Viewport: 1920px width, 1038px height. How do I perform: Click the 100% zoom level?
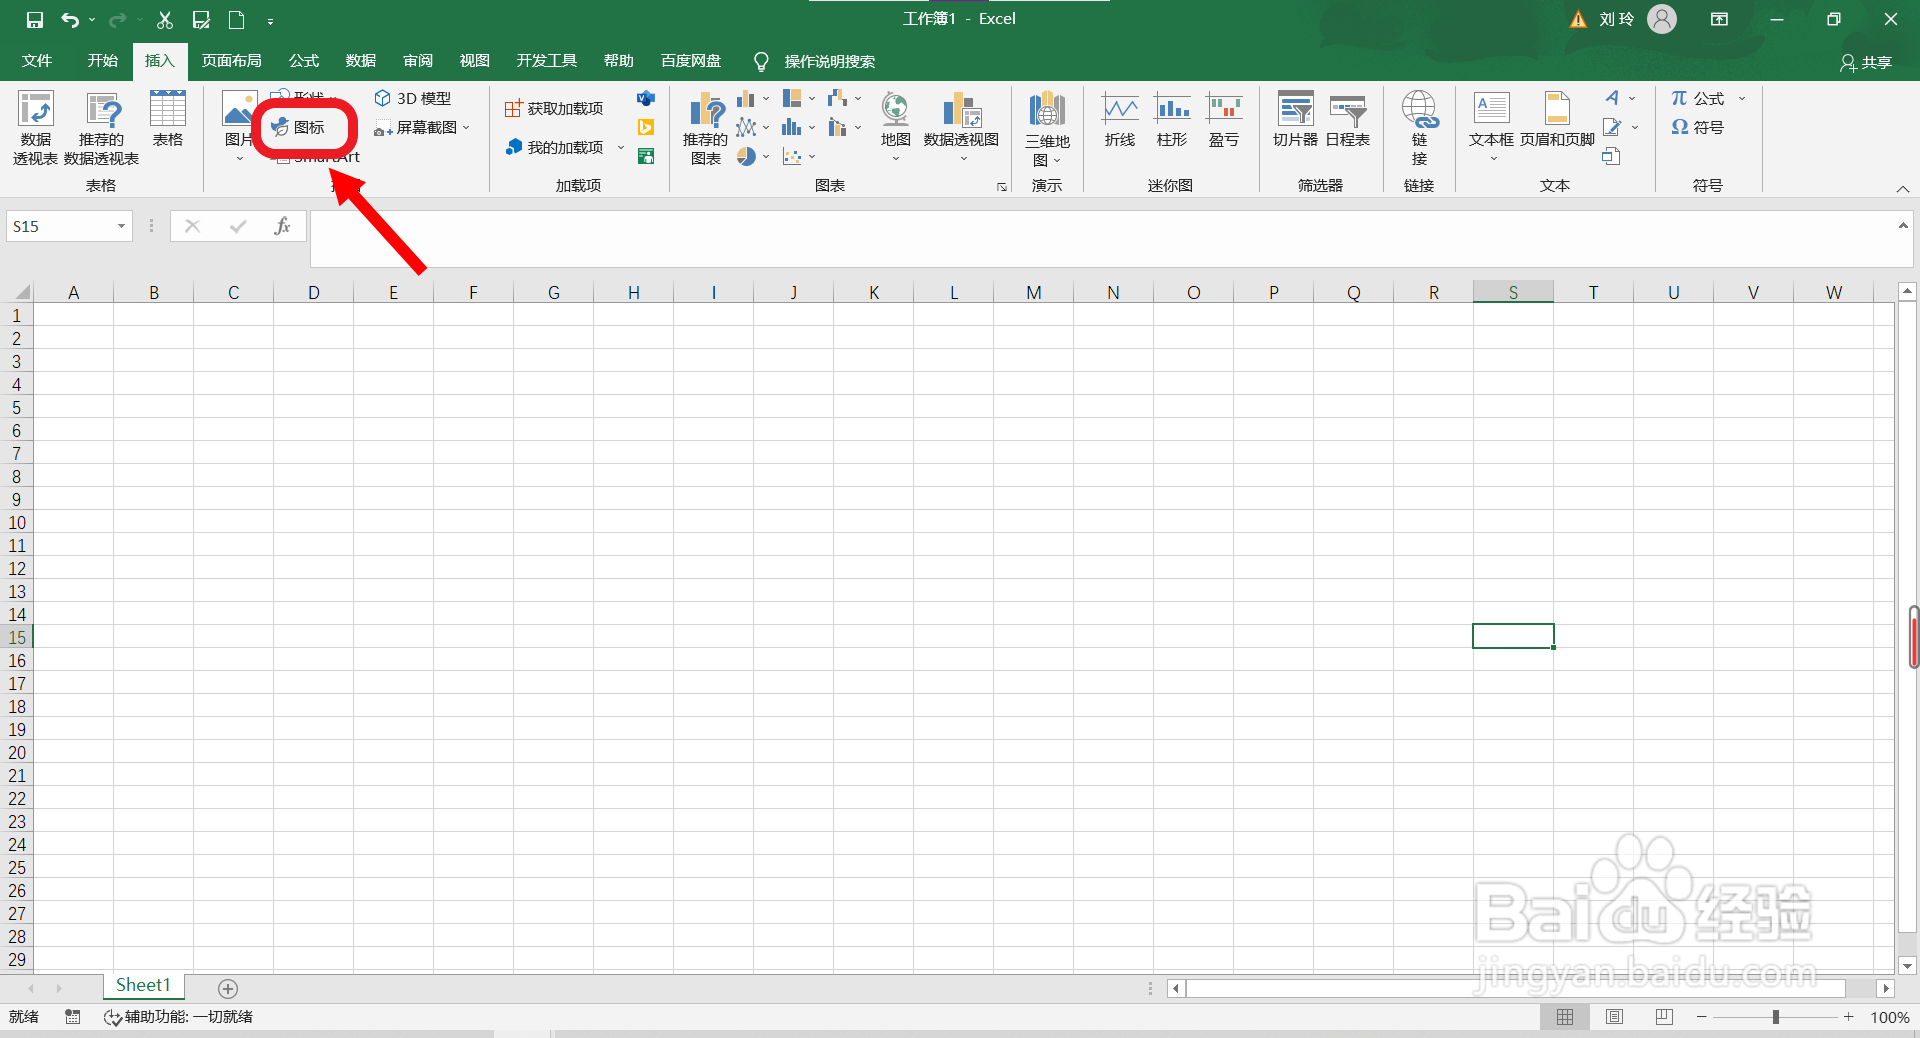pos(1890,1017)
